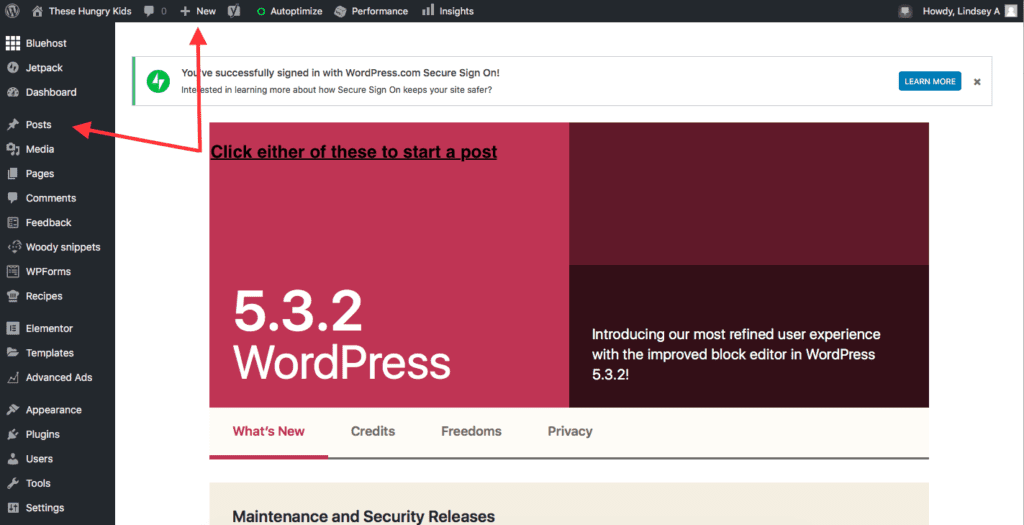Click the WordPress logo in admin bar
Viewport: 1024px width, 525px height.
point(12,11)
